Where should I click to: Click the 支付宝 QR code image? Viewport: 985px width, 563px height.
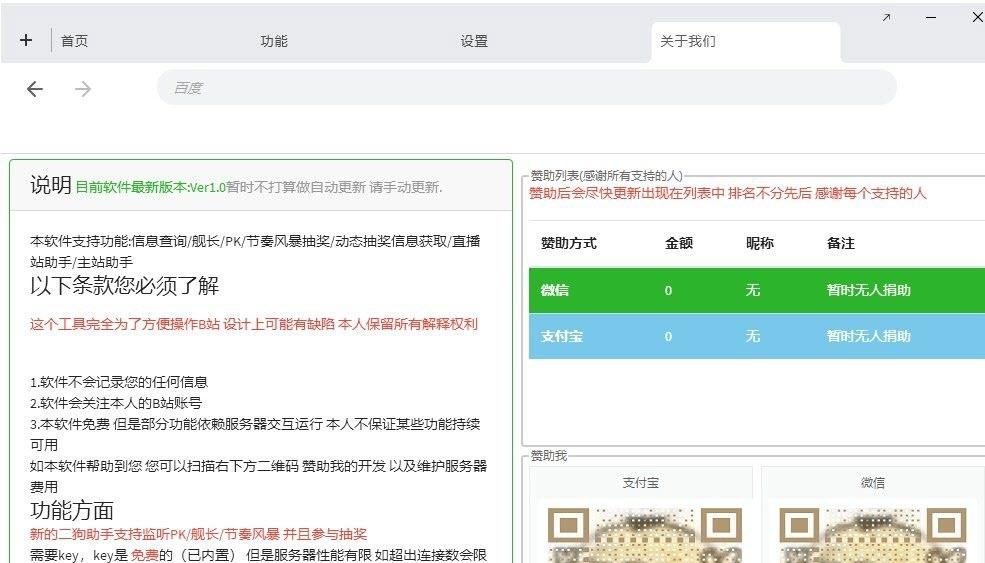pos(645,535)
